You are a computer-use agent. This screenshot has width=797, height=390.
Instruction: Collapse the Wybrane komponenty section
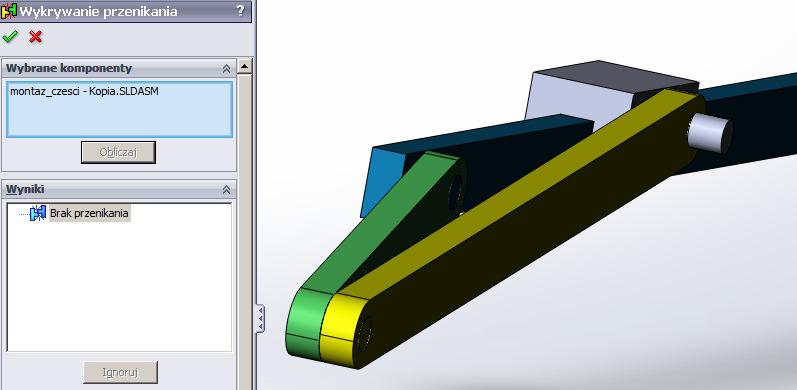(x=226, y=69)
